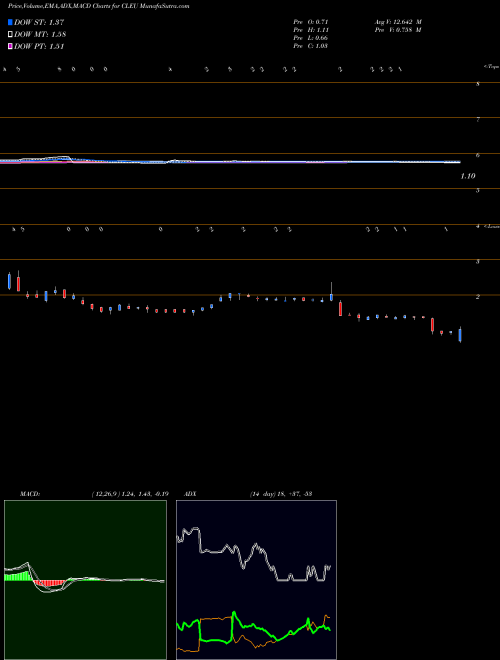Click the last blue candlestick on the price chart

pyautogui.click(x=460, y=335)
